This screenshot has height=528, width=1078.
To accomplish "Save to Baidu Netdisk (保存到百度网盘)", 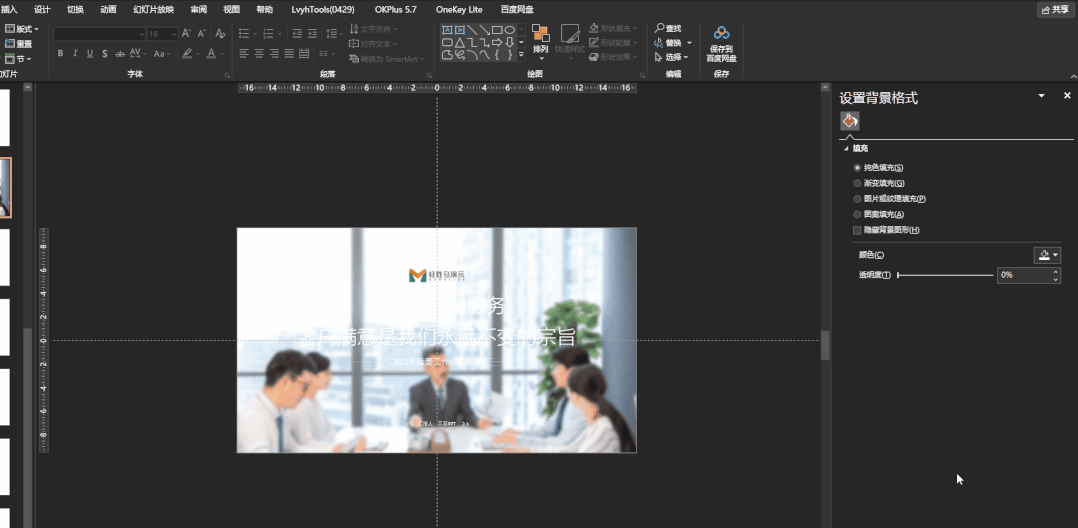I will 721,43.
